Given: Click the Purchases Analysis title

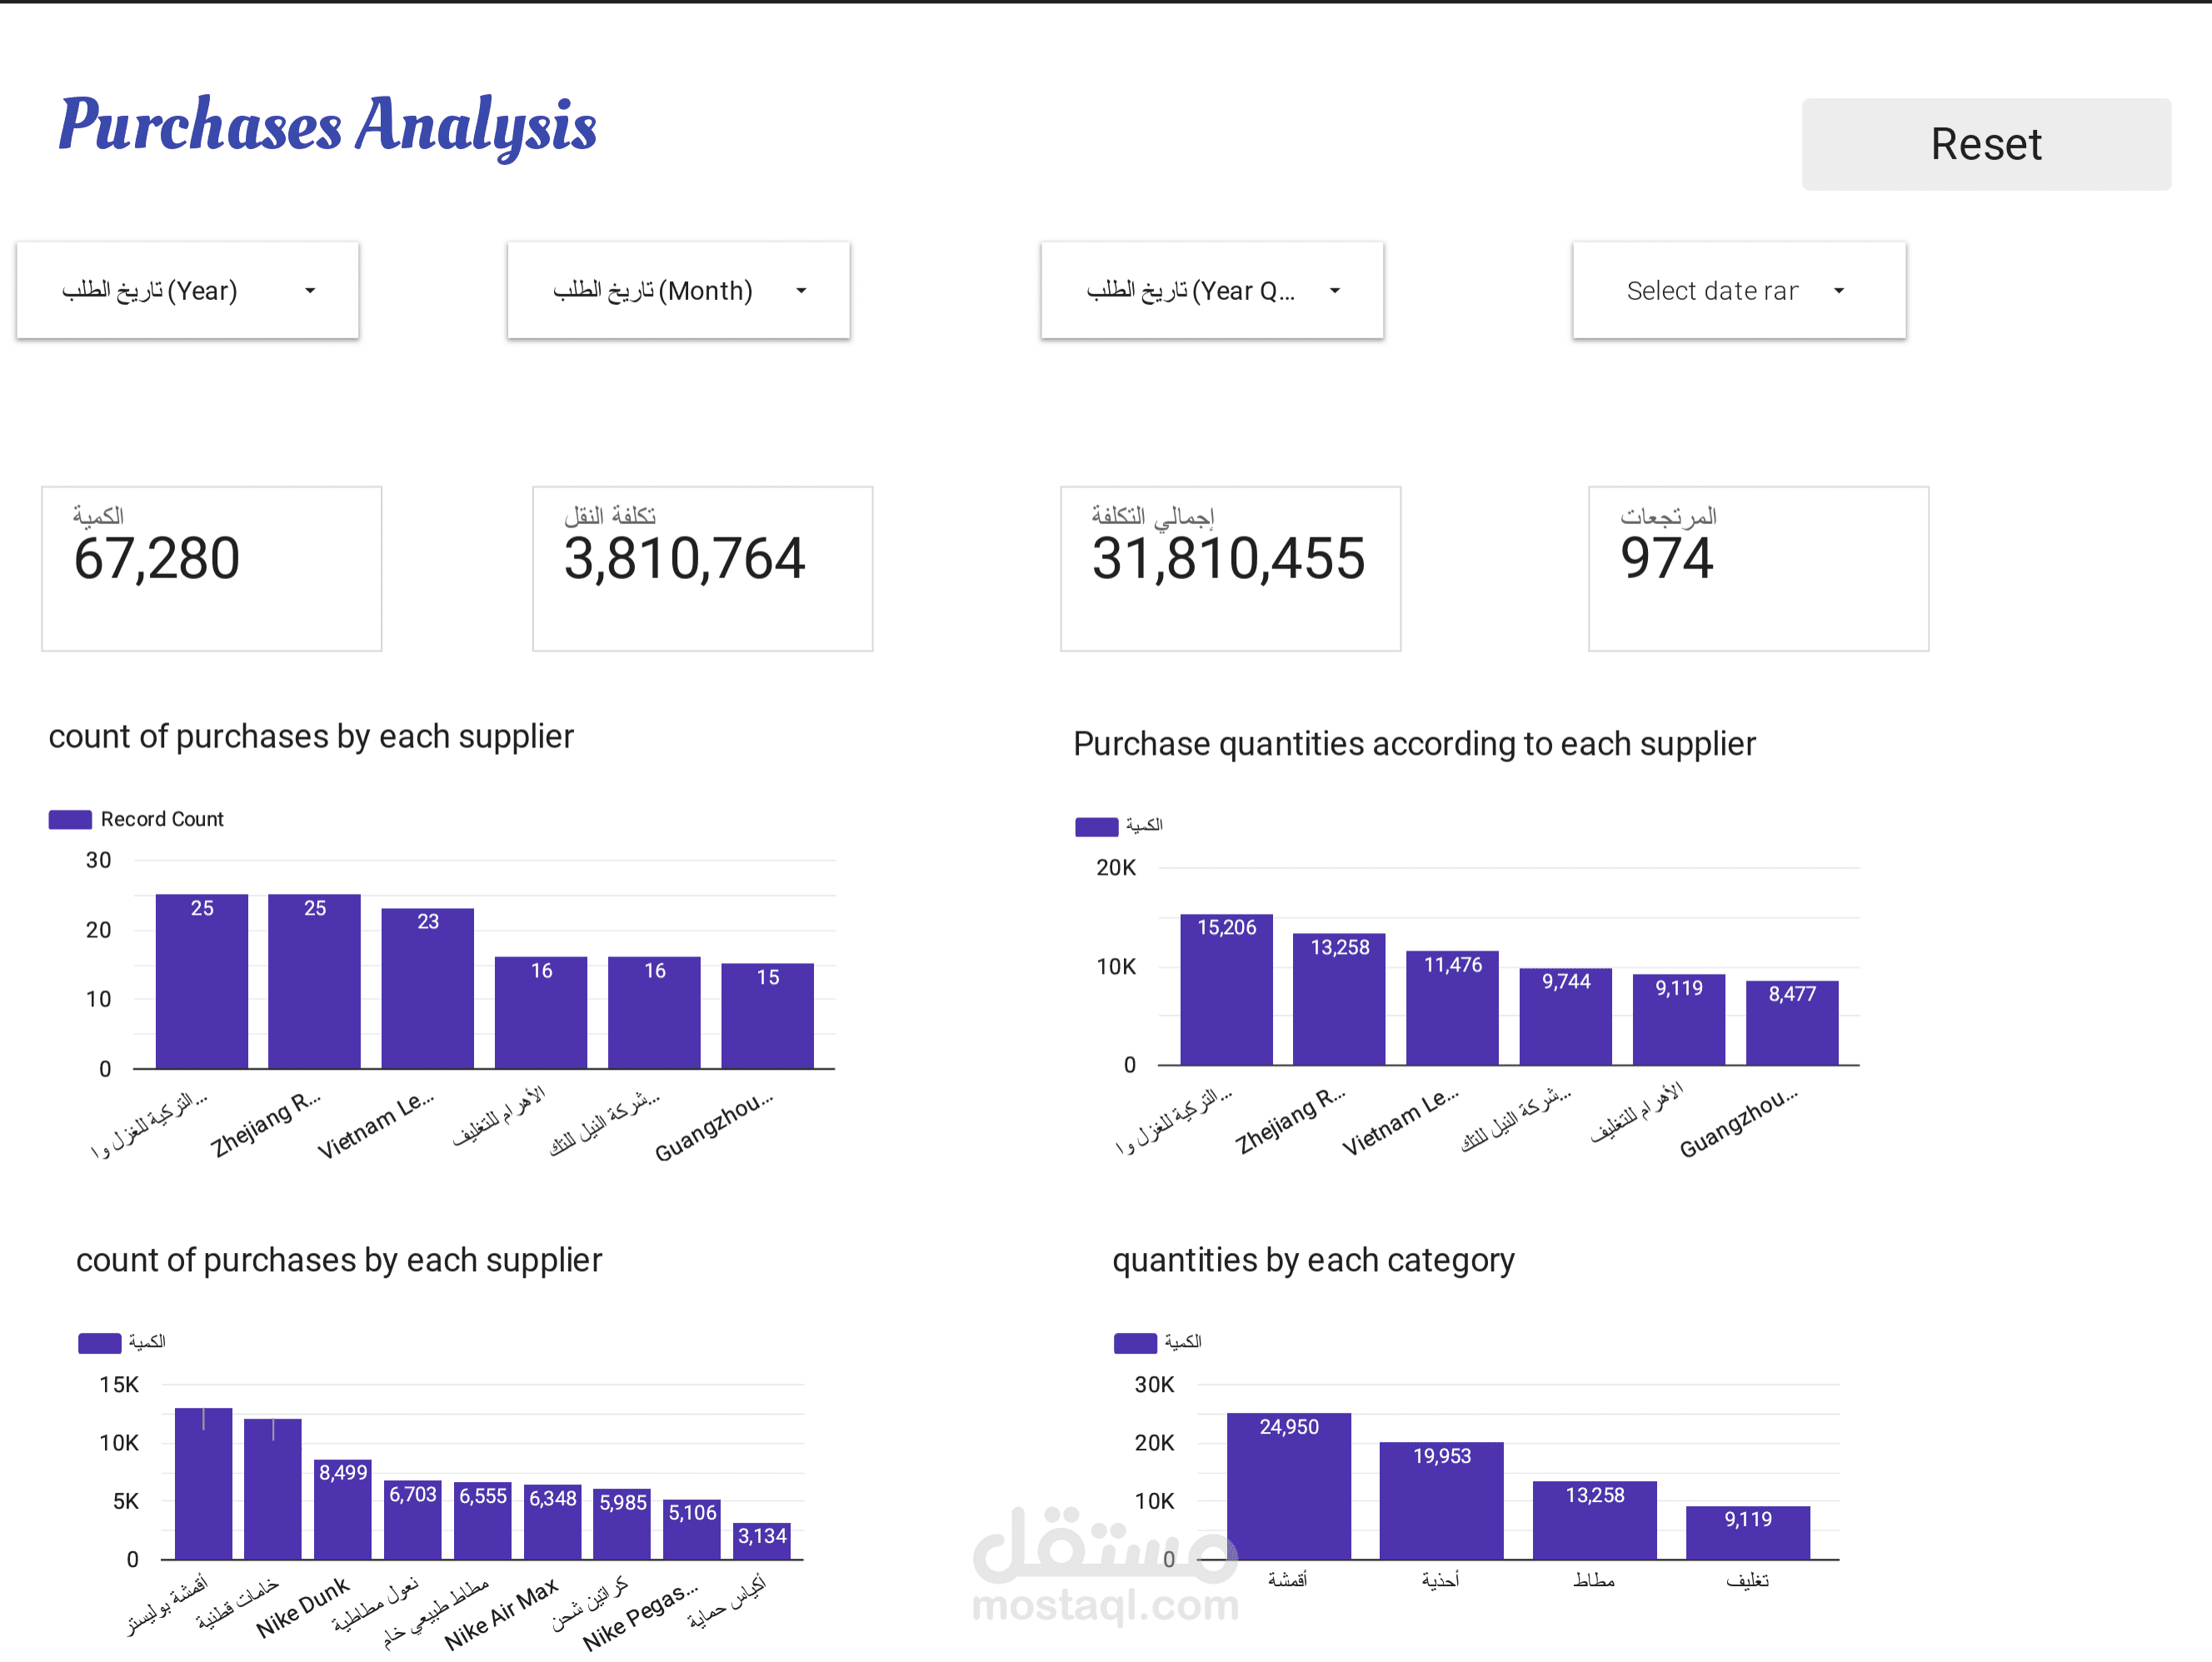Looking at the screenshot, I should coord(327,126).
